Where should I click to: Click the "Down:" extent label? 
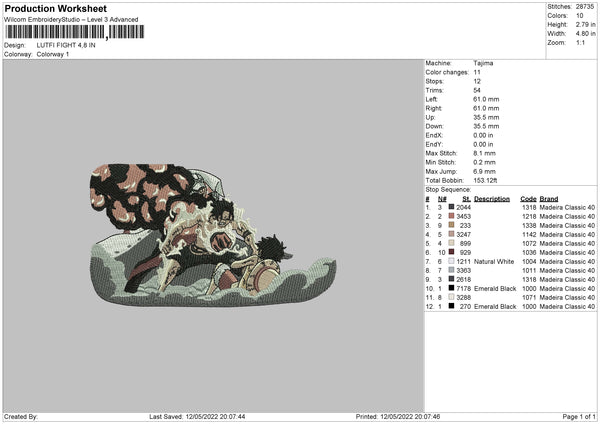click(x=434, y=126)
